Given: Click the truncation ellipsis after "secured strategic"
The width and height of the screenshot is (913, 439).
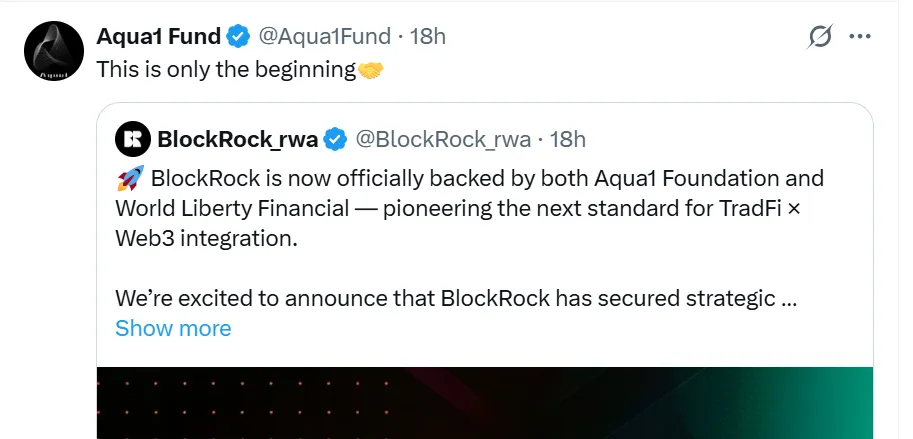Looking at the screenshot, I should click(787, 298).
